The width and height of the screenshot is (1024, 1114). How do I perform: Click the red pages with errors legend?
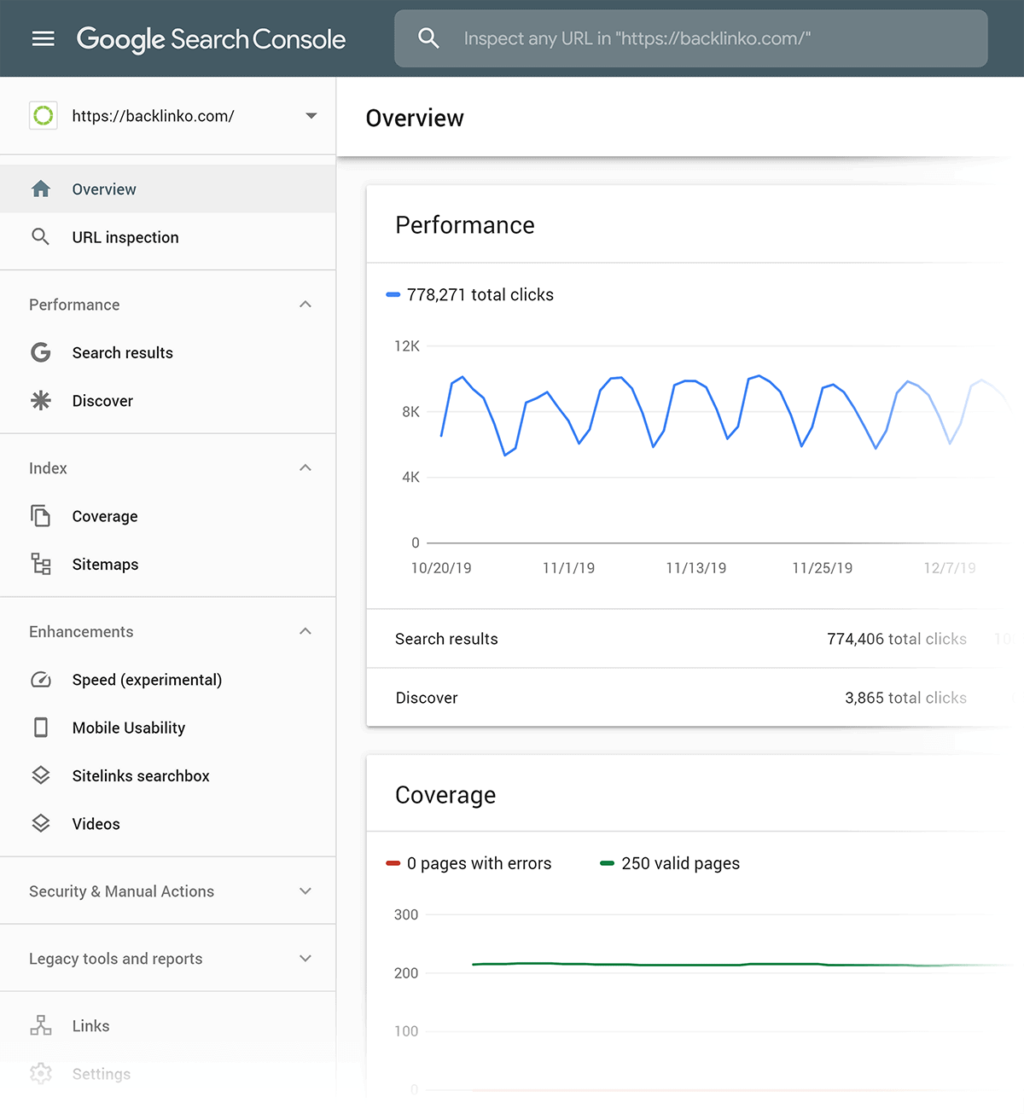click(x=469, y=864)
